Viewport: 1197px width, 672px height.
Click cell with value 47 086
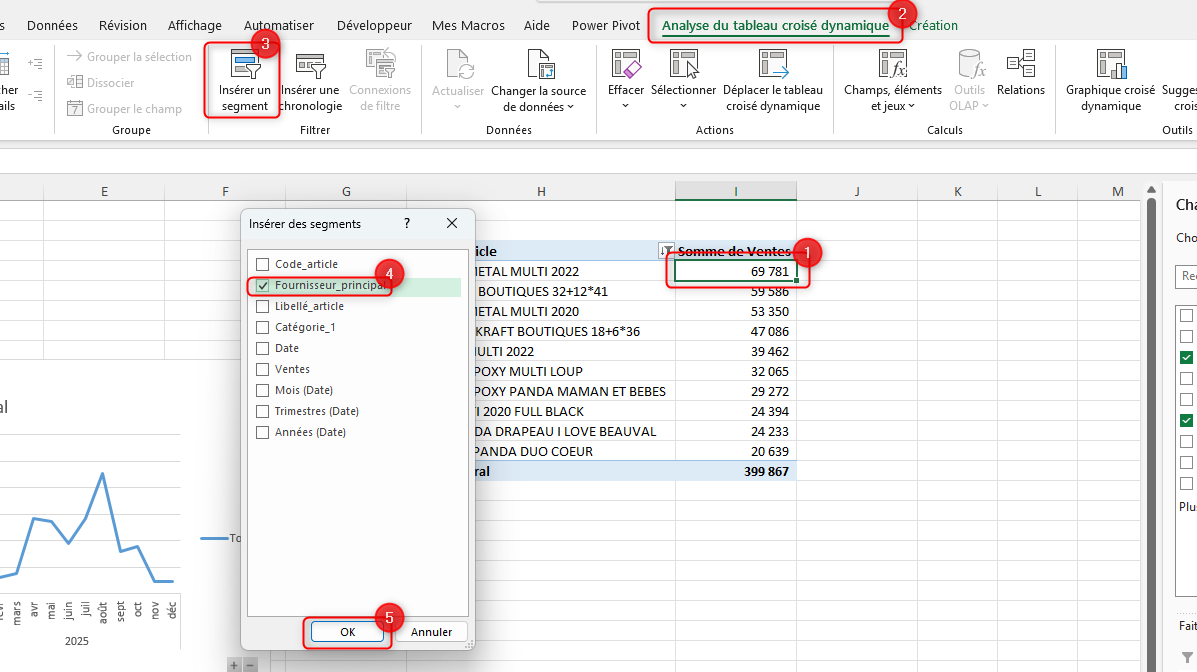tap(736, 331)
